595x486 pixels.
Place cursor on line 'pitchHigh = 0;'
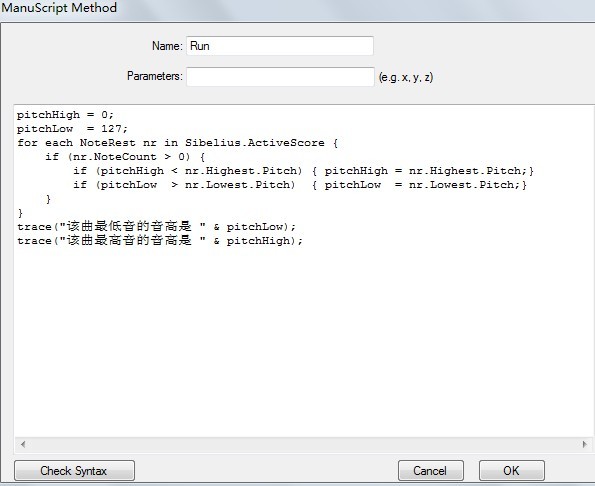click(65, 115)
